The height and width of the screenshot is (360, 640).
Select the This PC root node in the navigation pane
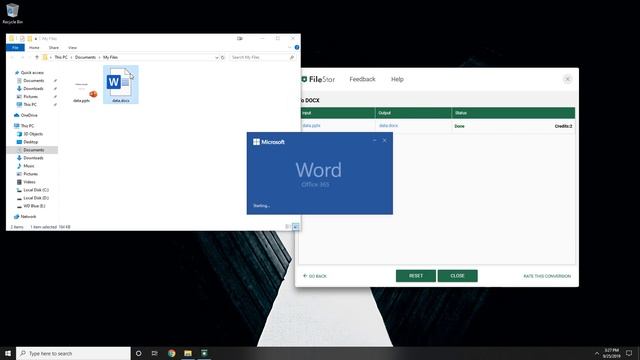click(x=27, y=126)
